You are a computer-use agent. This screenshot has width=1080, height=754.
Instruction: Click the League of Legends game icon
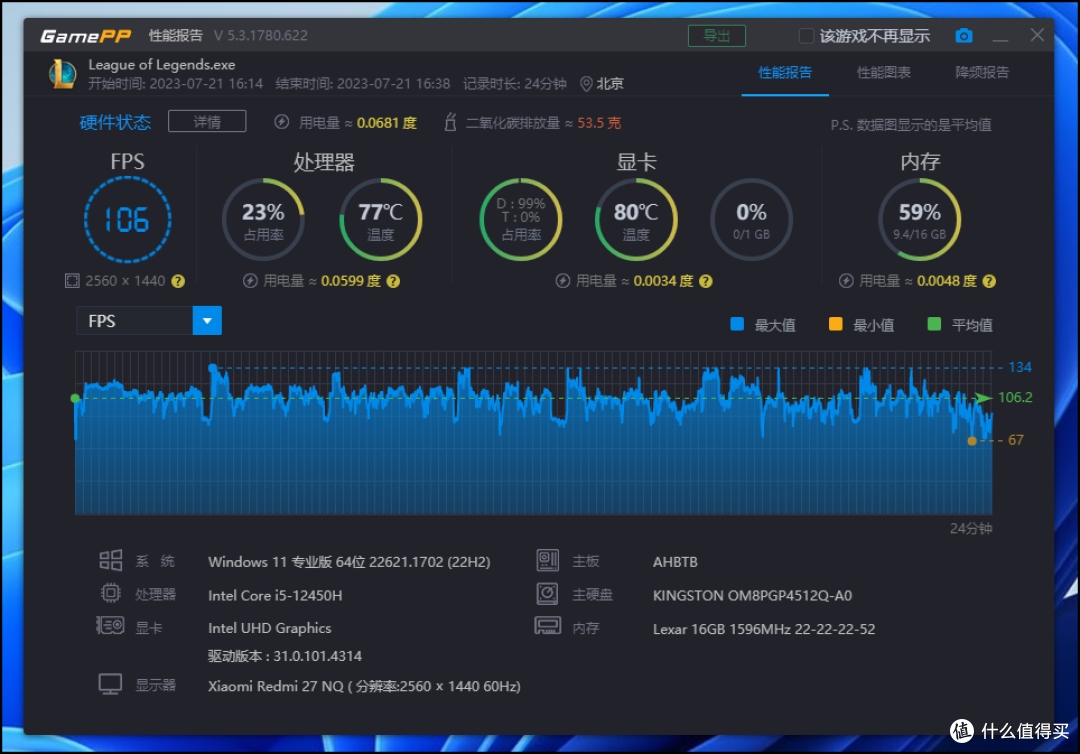click(x=63, y=74)
